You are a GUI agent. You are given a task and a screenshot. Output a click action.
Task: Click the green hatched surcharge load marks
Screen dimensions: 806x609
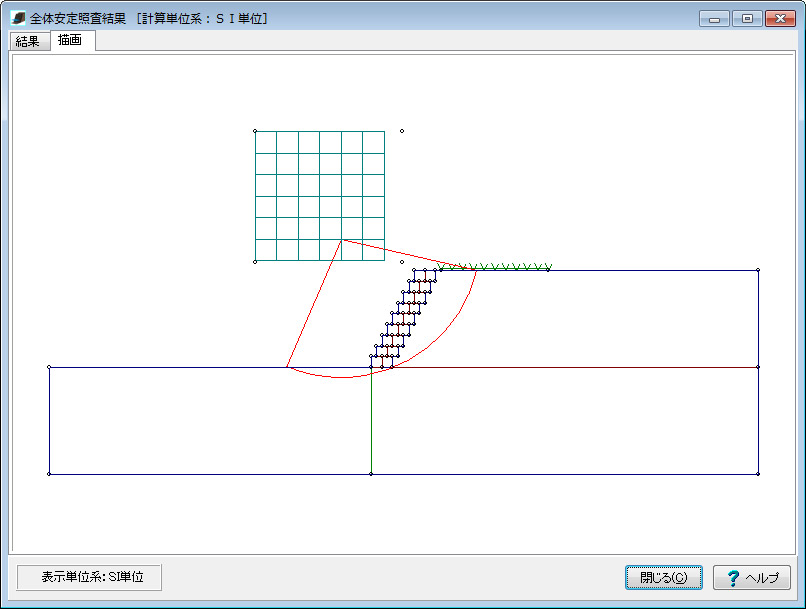(494, 266)
